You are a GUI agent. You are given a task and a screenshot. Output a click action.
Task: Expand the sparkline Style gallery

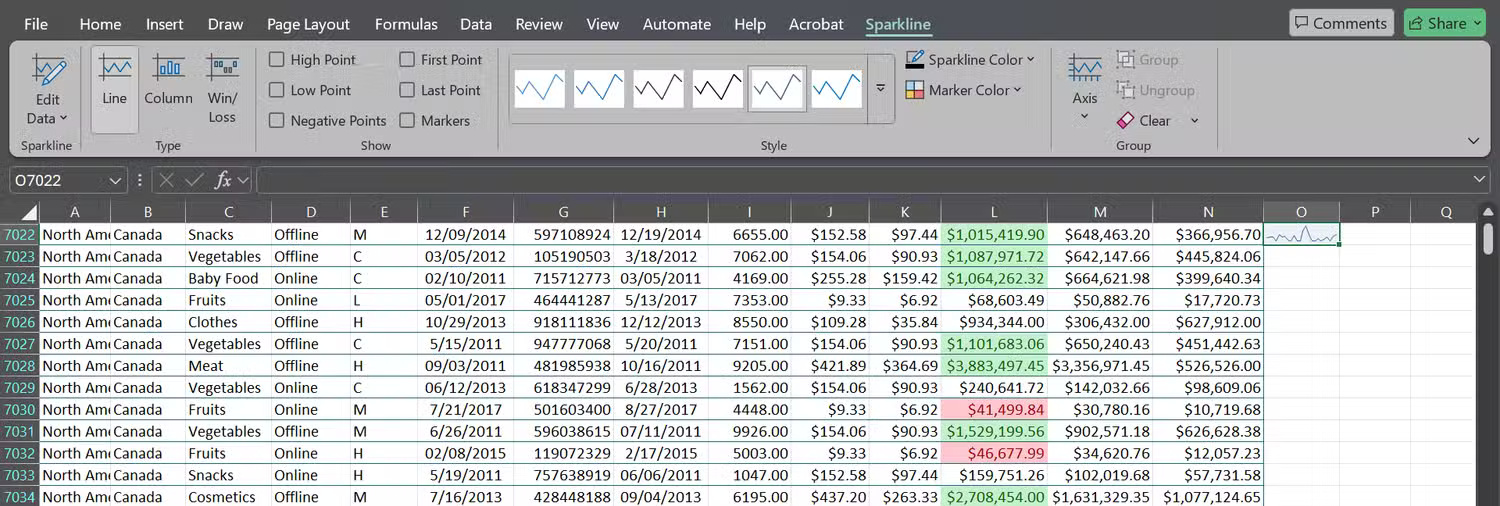[x=881, y=88]
